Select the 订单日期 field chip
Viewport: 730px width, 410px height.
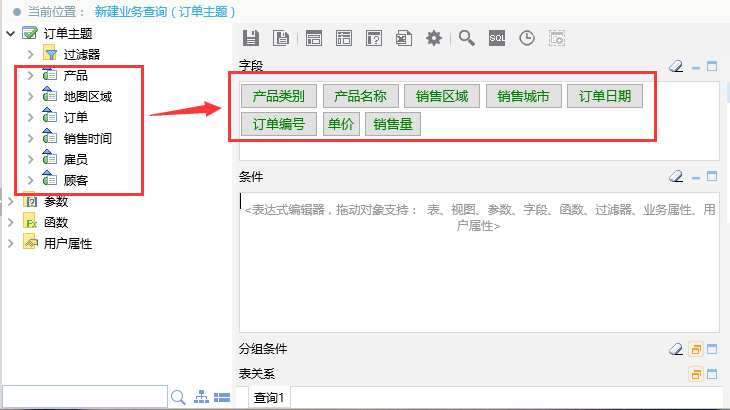tap(605, 96)
